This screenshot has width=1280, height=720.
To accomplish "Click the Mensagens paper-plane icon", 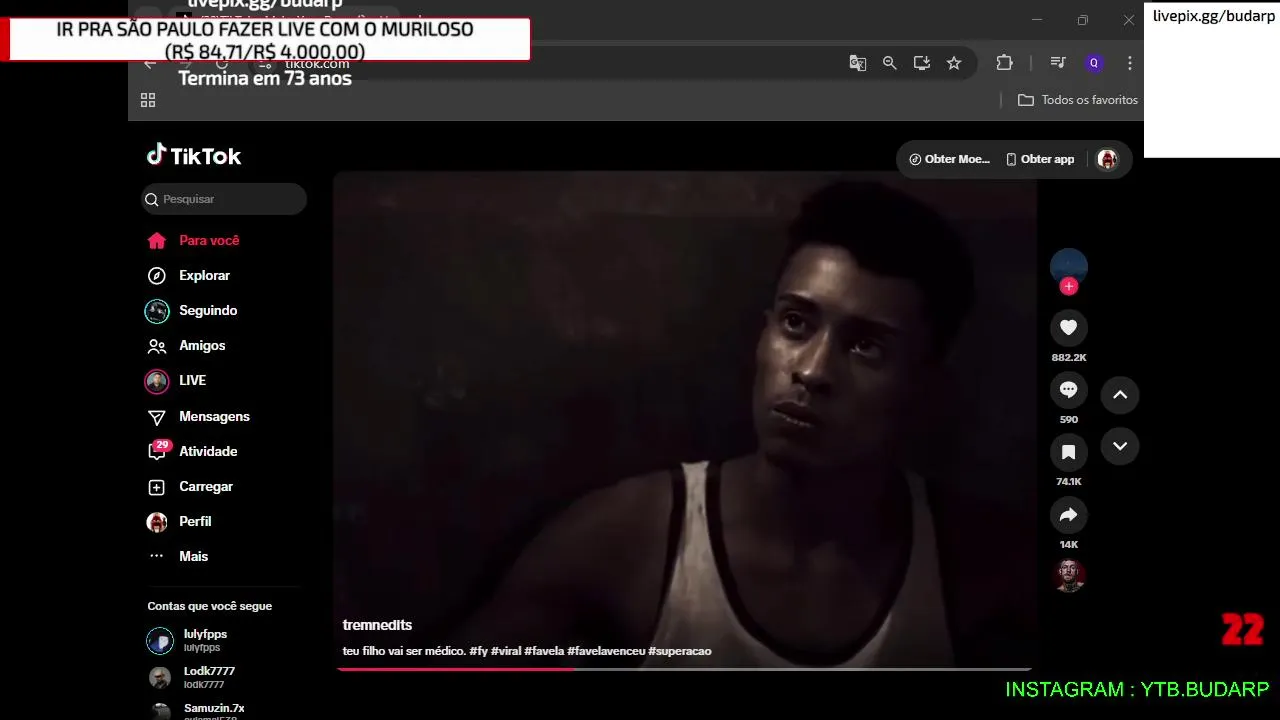I will 156,417.
